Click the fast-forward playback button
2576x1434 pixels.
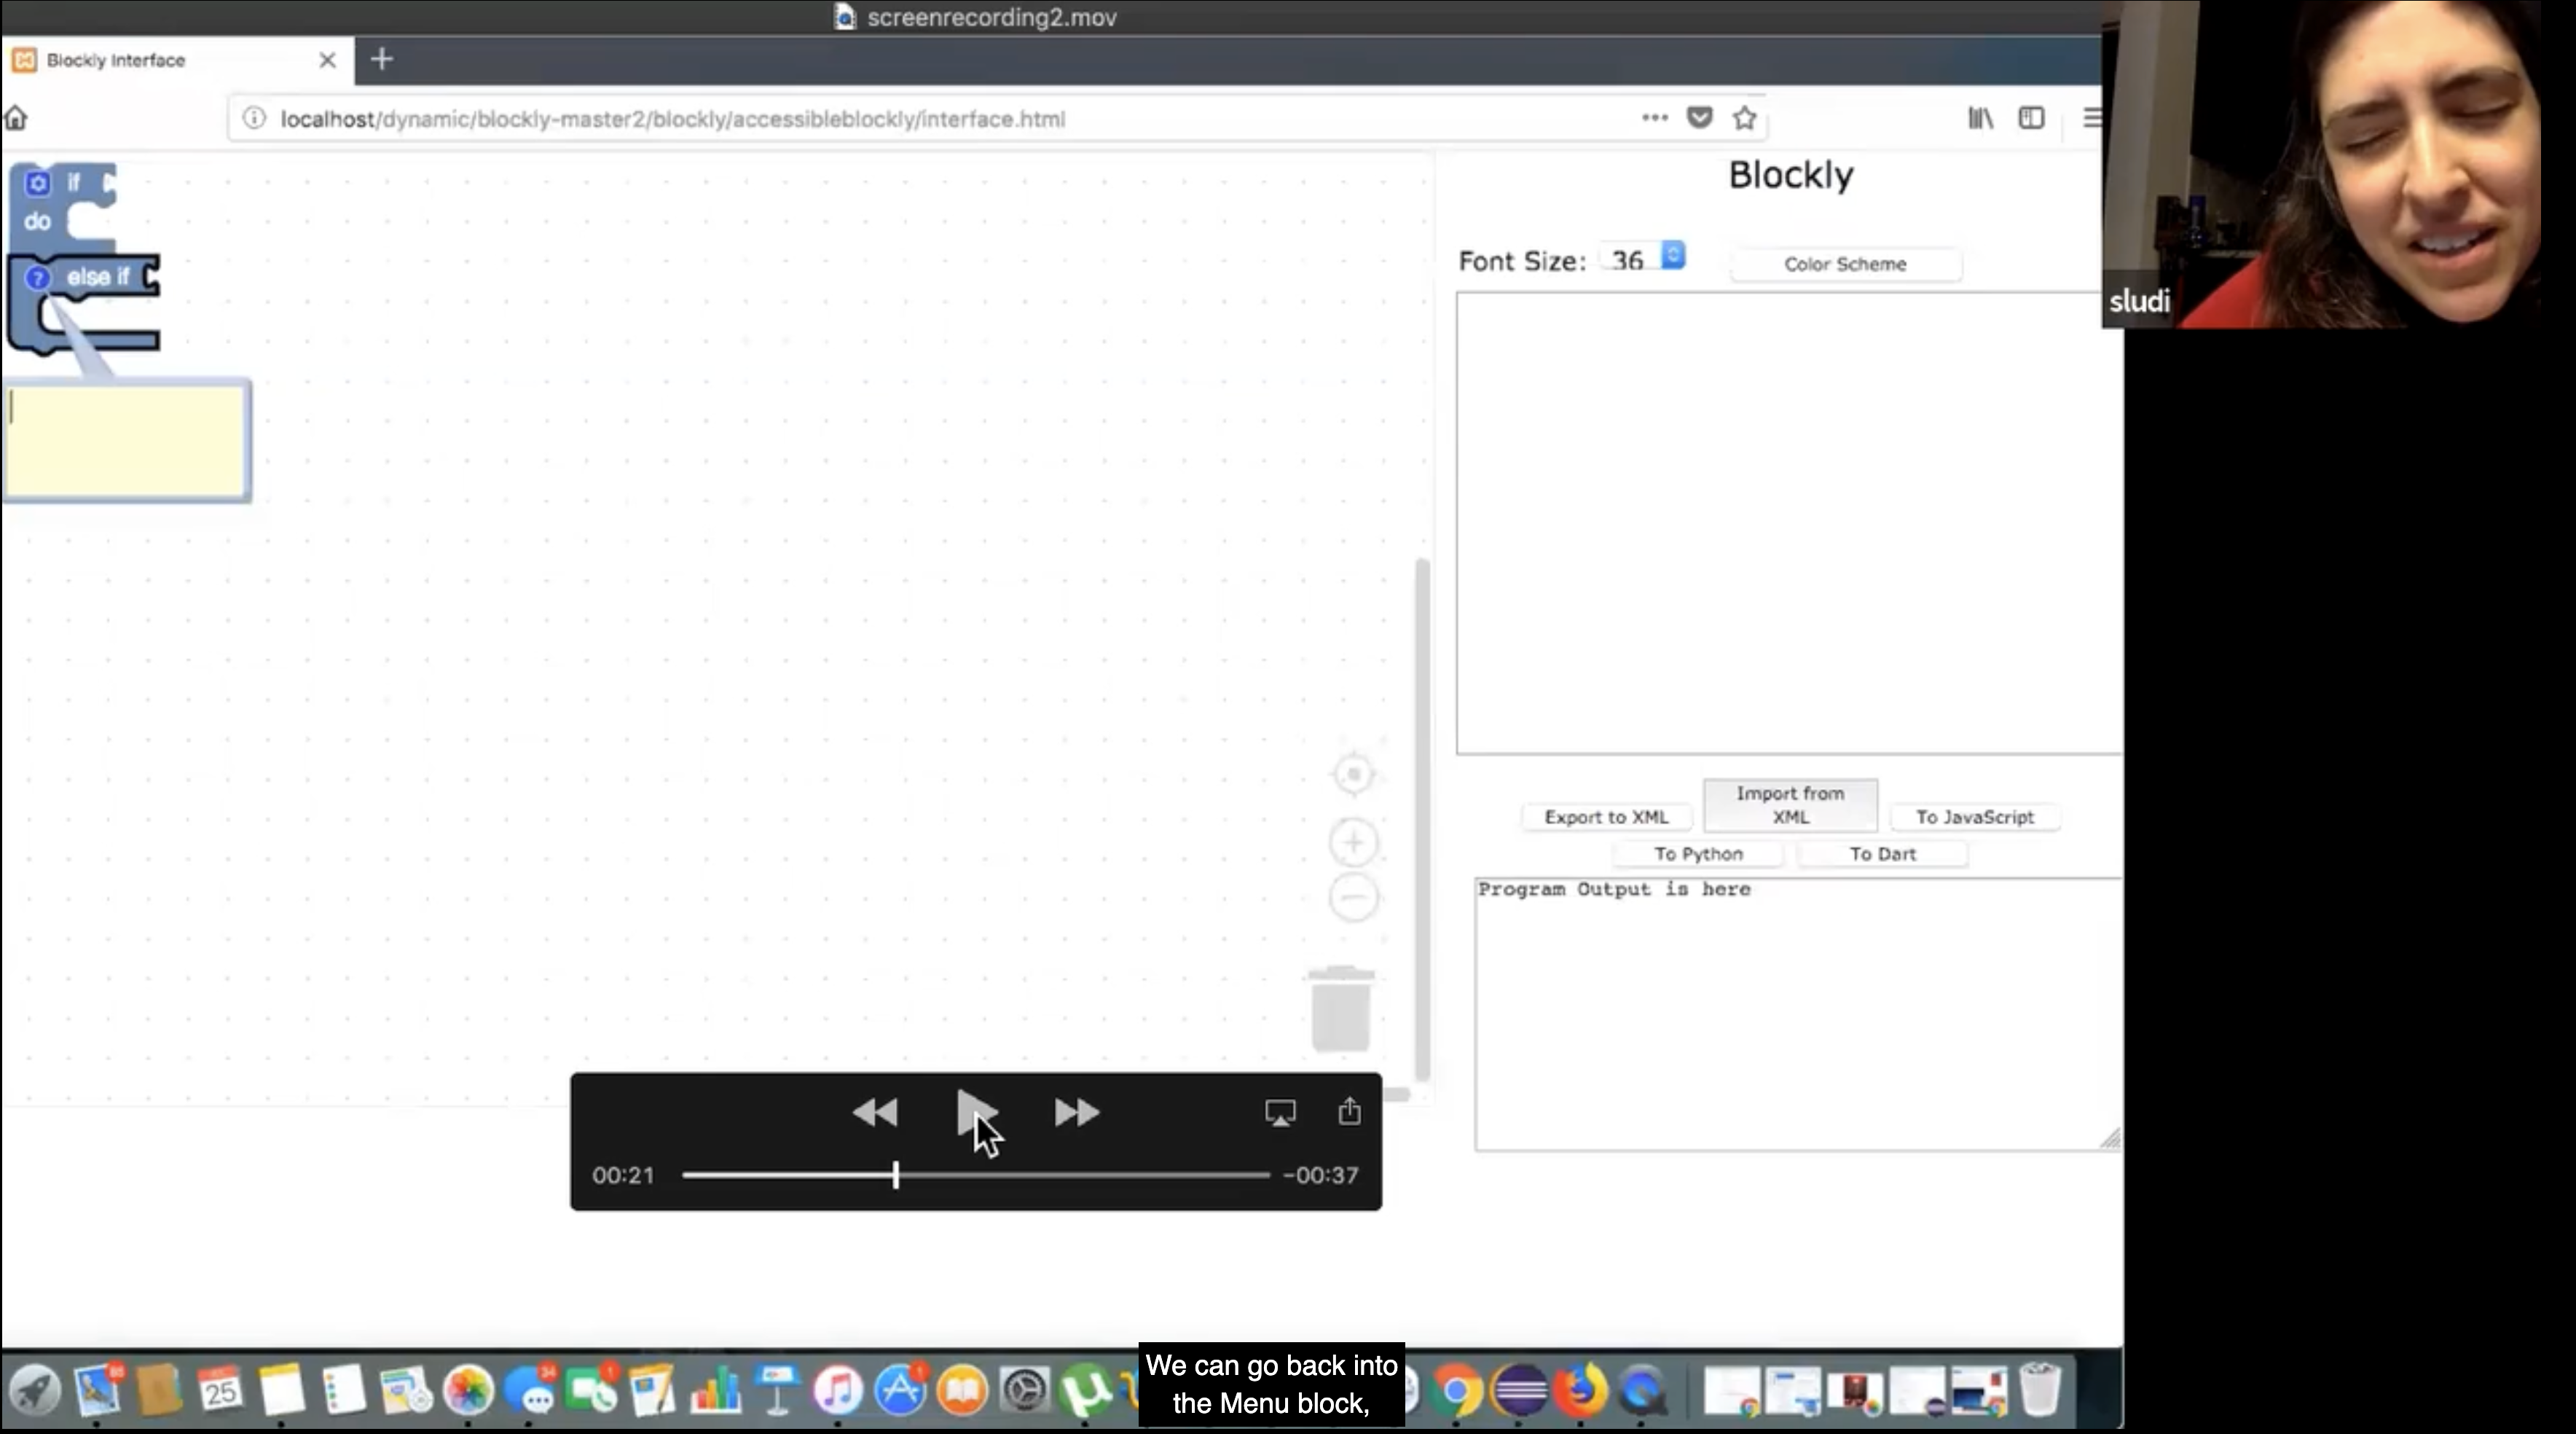(1077, 1112)
